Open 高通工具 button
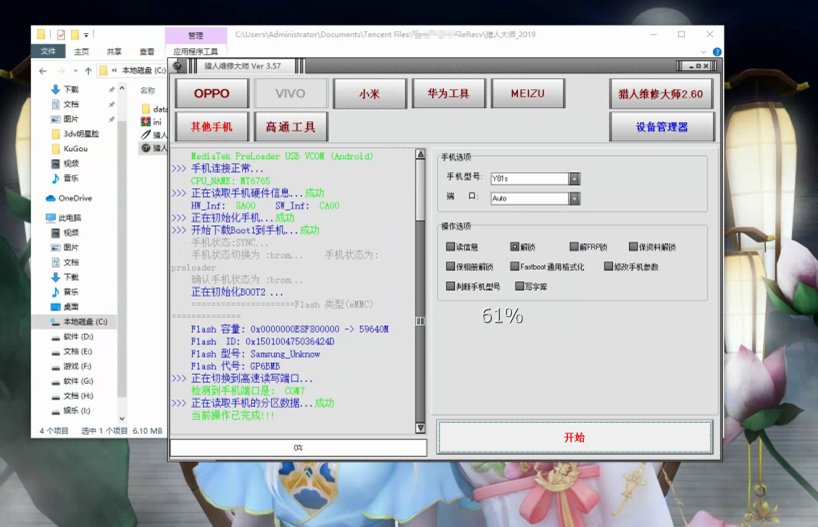The image size is (818, 527). (291, 126)
